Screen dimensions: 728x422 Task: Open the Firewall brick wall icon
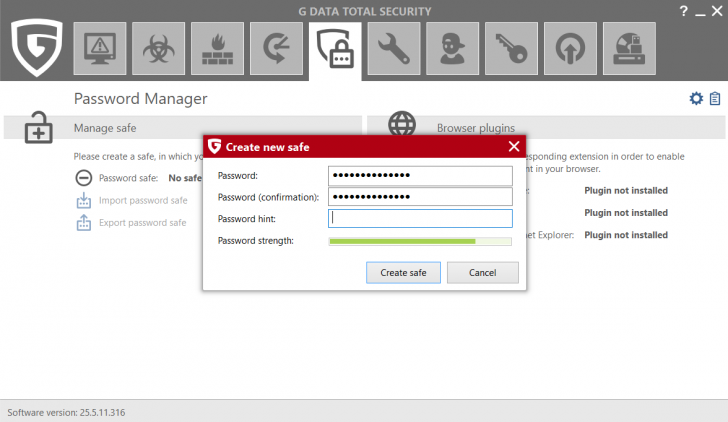pyautogui.click(x=217, y=48)
